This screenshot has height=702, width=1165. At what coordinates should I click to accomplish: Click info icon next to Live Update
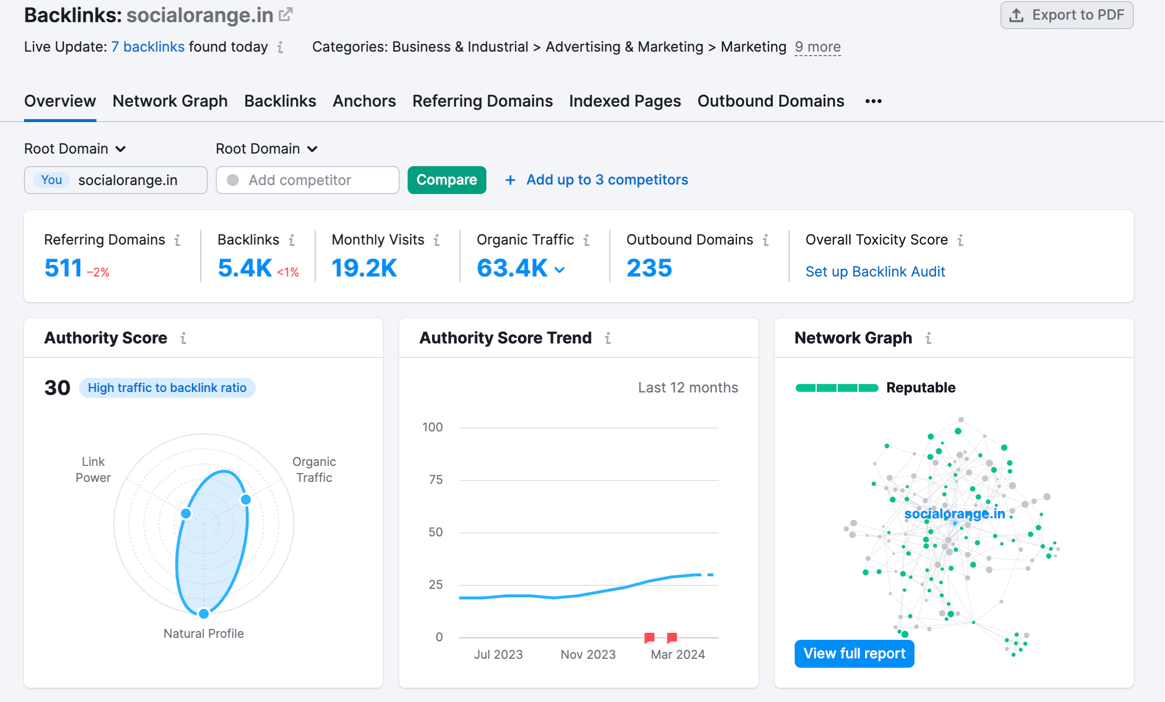click(280, 47)
